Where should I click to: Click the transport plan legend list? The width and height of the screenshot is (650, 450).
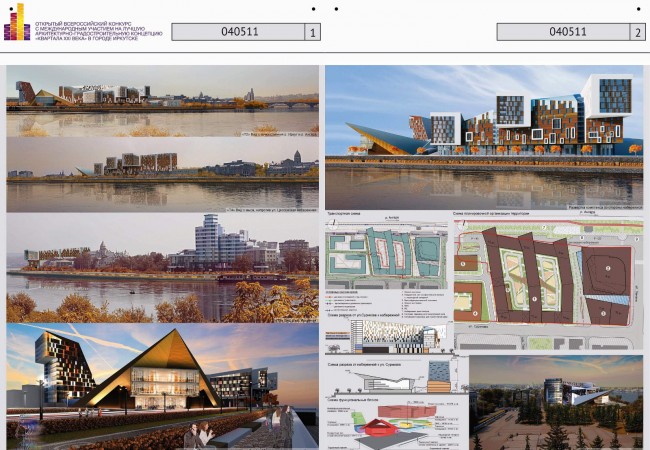(x=388, y=303)
